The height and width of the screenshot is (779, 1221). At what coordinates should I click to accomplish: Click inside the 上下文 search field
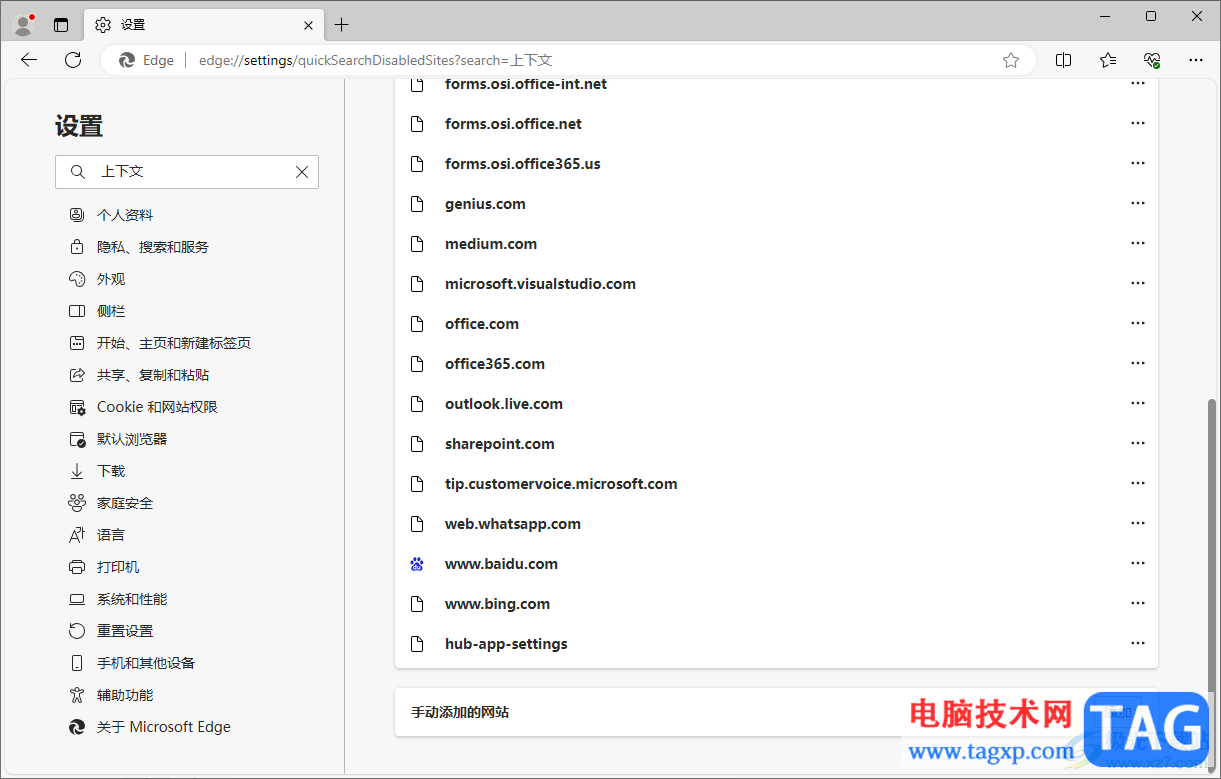pyautogui.click(x=187, y=172)
